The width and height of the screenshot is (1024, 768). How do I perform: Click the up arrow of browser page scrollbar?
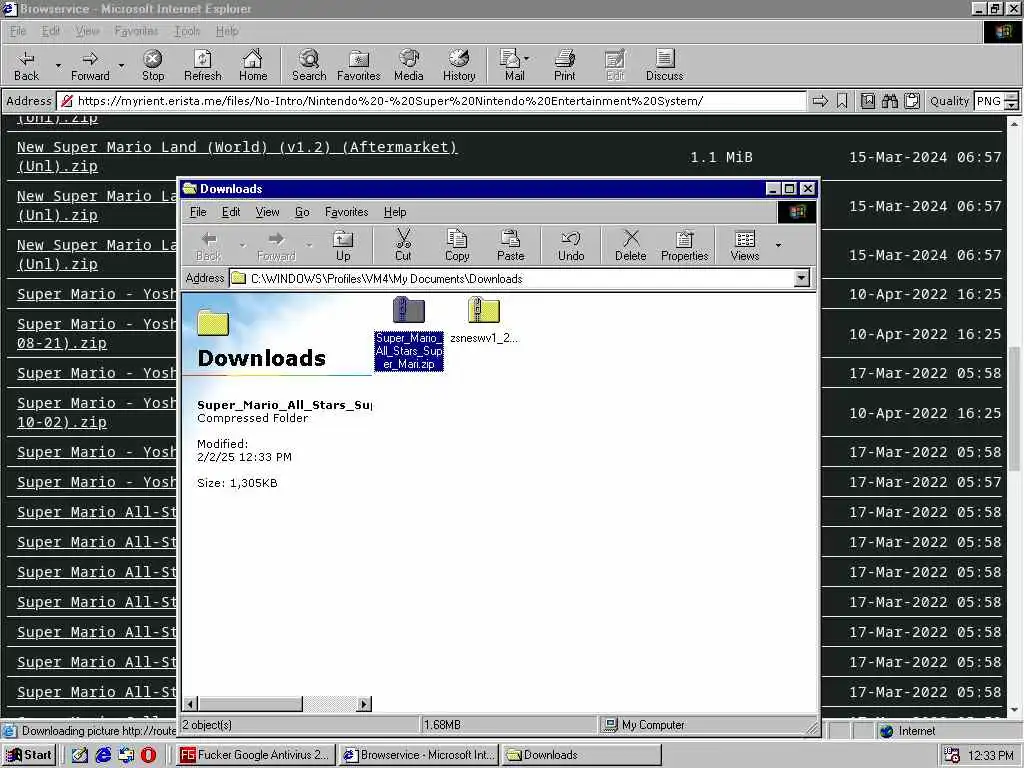tap(1014, 123)
